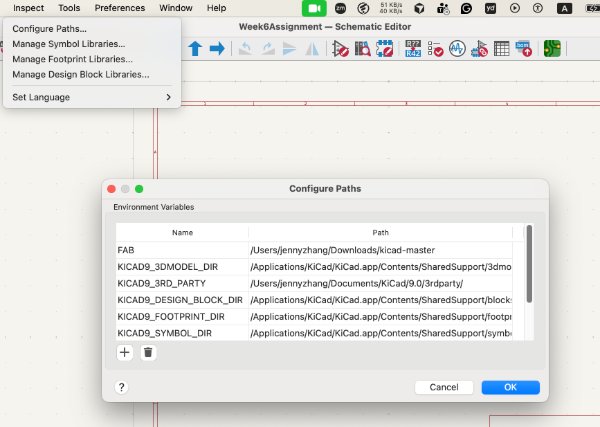Click the question mark help button
Screen dimensions: 600x427
click(121, 387)
